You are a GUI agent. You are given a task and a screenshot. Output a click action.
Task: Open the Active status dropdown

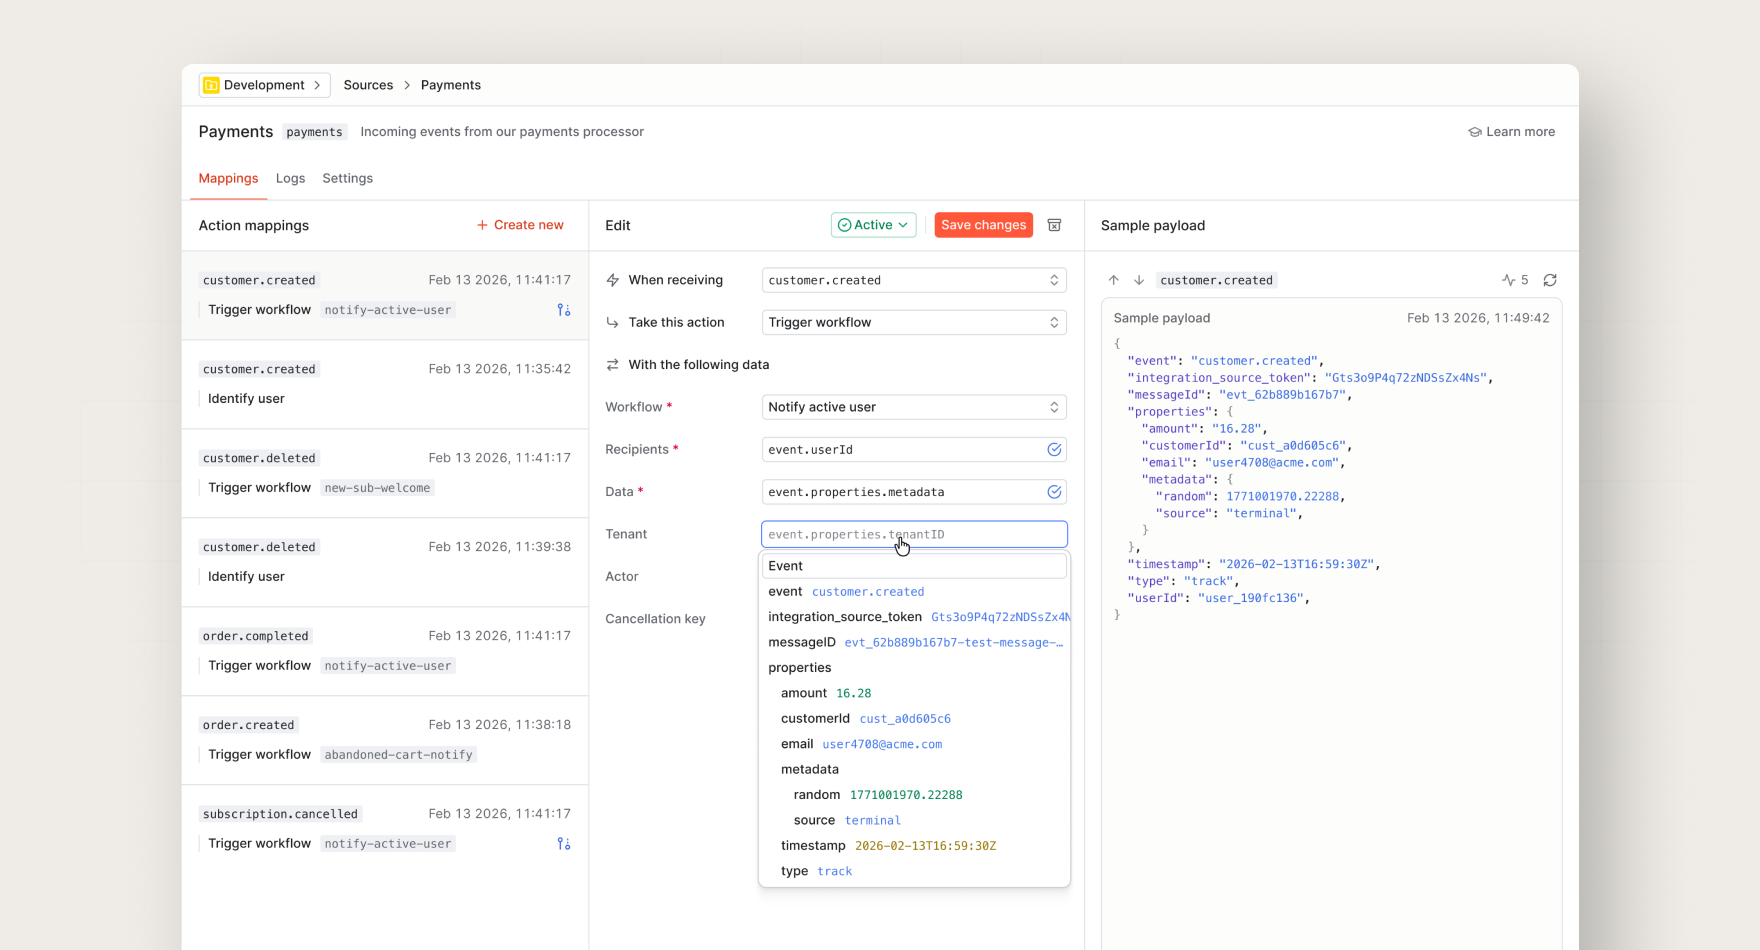(873, 225)
